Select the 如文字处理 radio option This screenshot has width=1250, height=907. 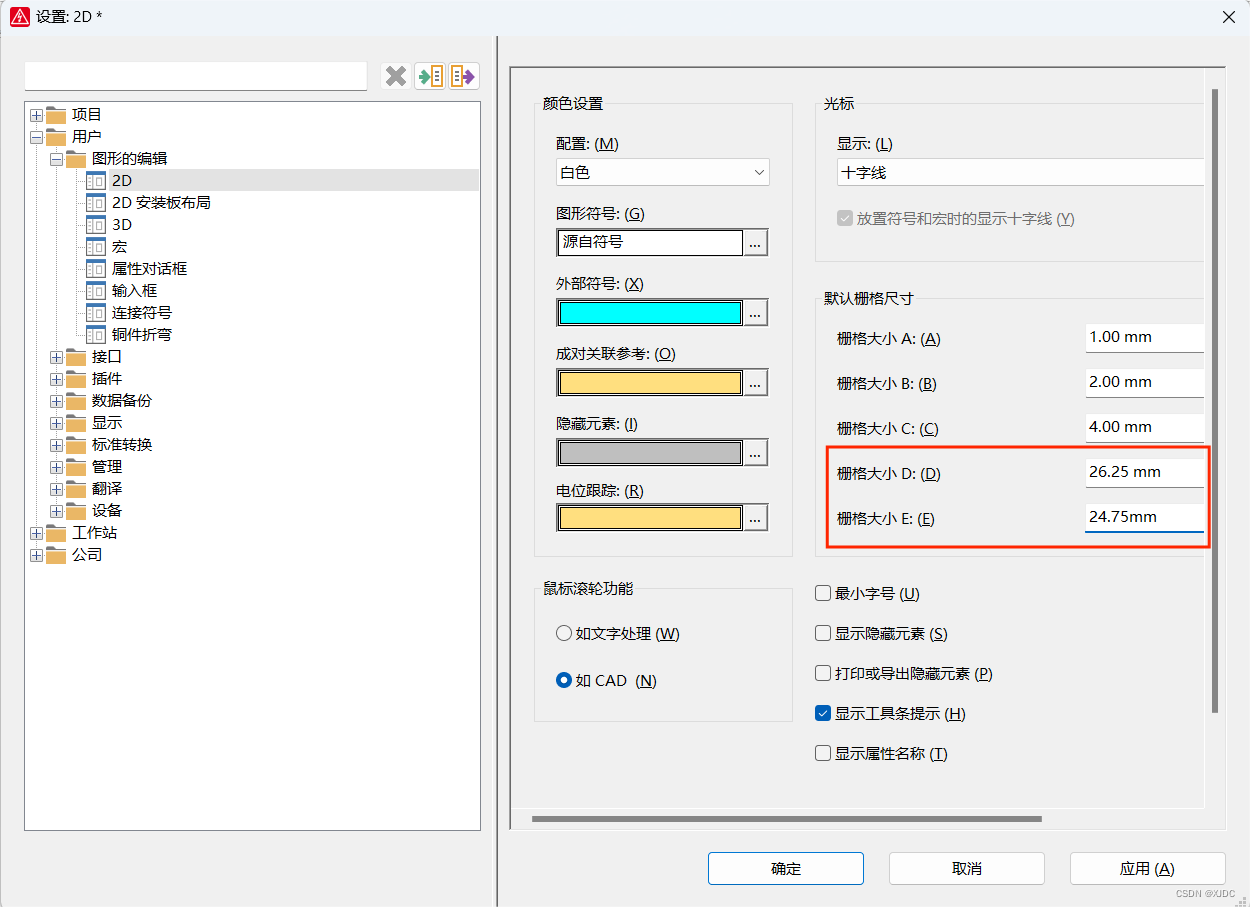564,634
